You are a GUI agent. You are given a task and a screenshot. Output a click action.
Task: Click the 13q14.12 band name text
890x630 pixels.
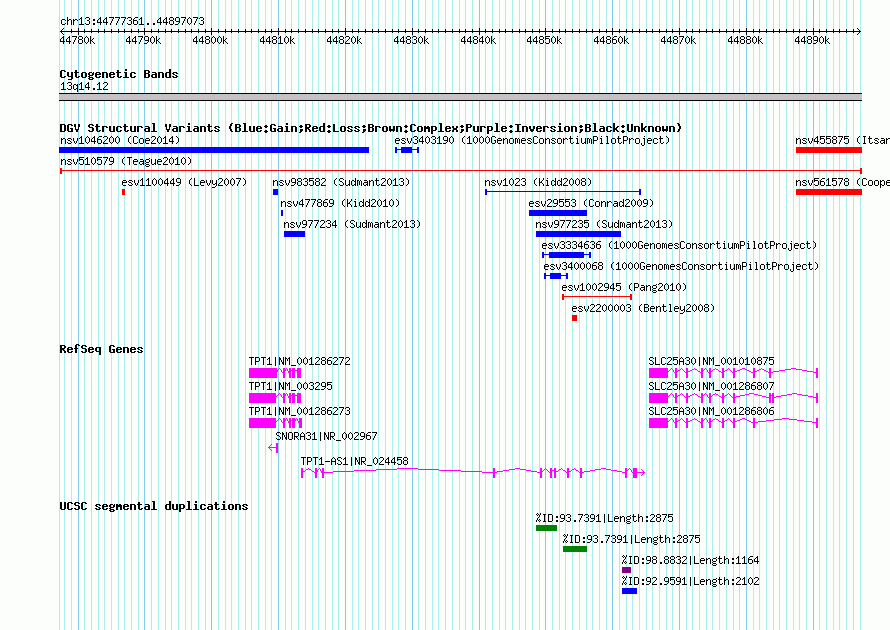[84, 86]
